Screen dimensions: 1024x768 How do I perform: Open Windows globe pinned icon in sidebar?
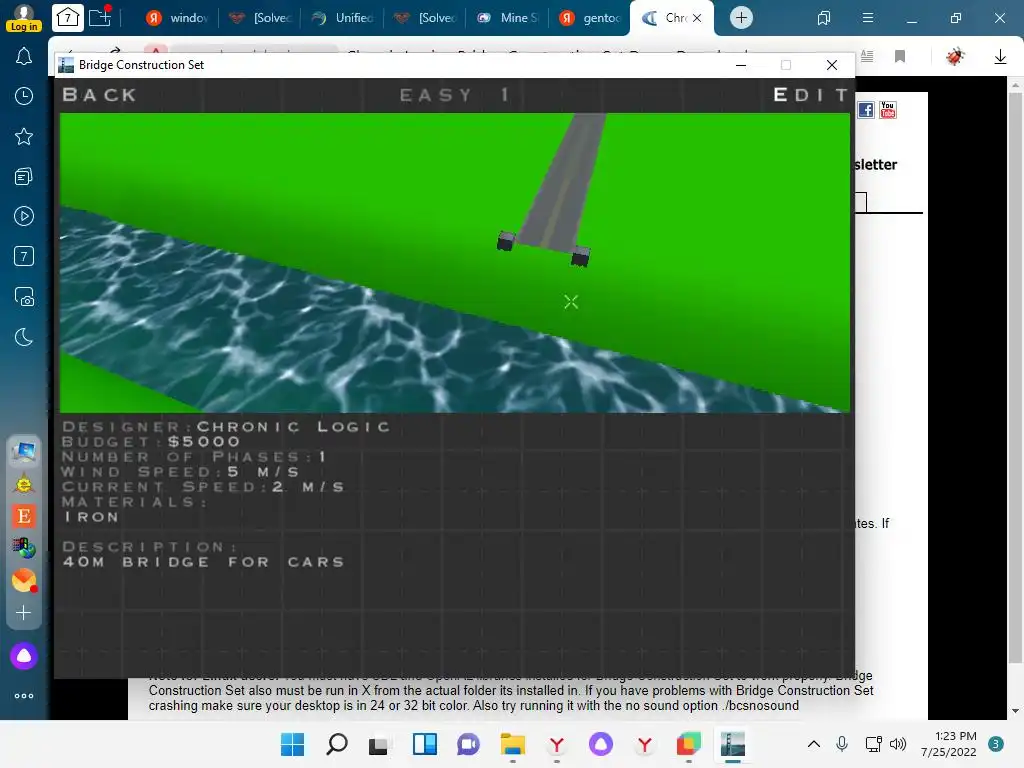pyautogui.click(x=24, y=548)
